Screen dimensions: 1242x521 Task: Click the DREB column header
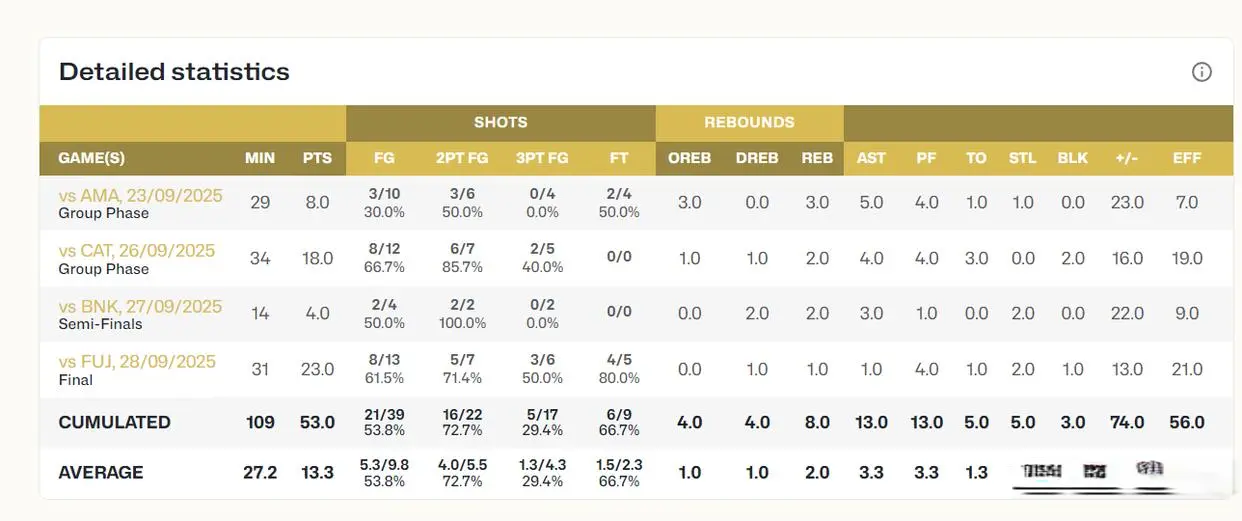[x=757, y=158]
